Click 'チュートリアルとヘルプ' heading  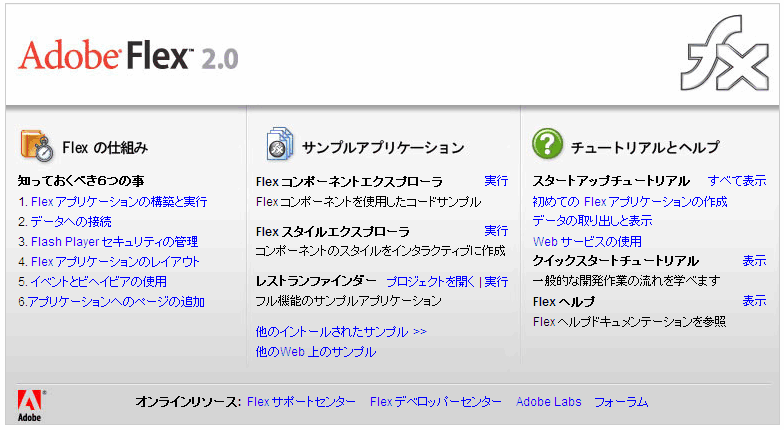coord(645,147)
